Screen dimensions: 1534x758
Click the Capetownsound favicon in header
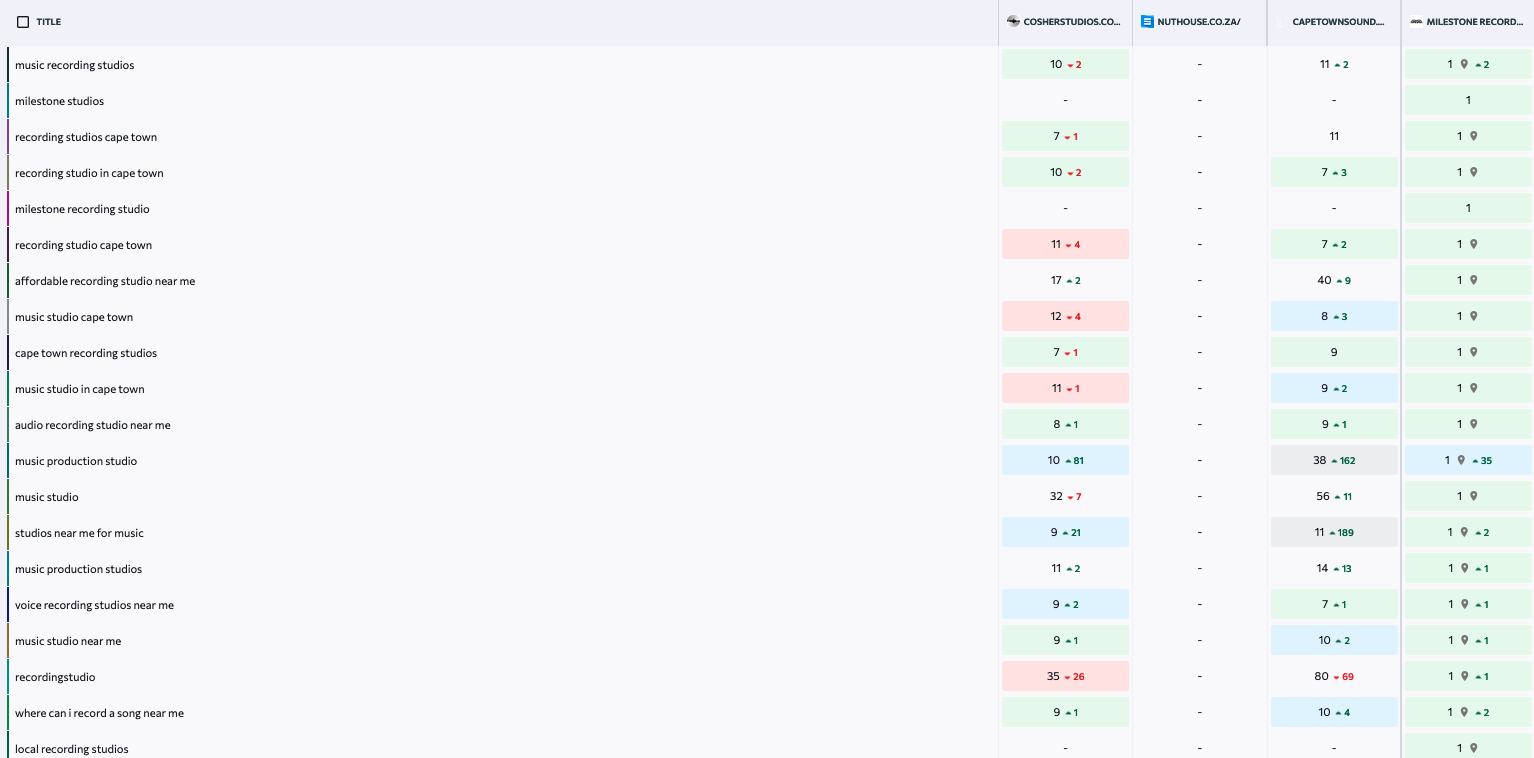point(1282,21)
